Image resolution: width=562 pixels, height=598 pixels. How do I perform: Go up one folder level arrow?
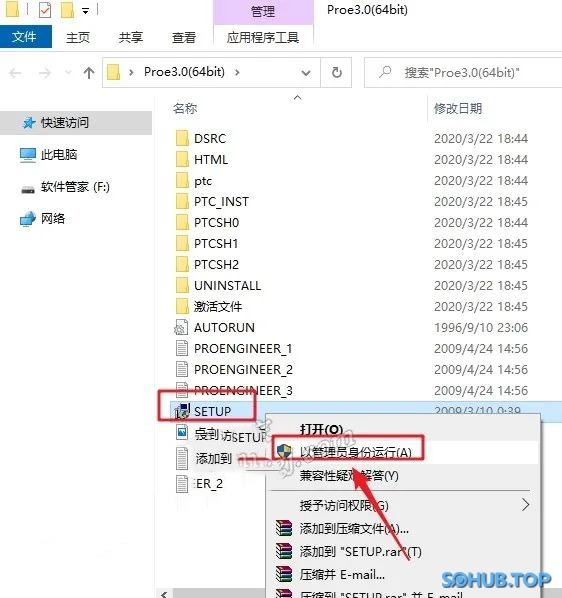point(89,72)
